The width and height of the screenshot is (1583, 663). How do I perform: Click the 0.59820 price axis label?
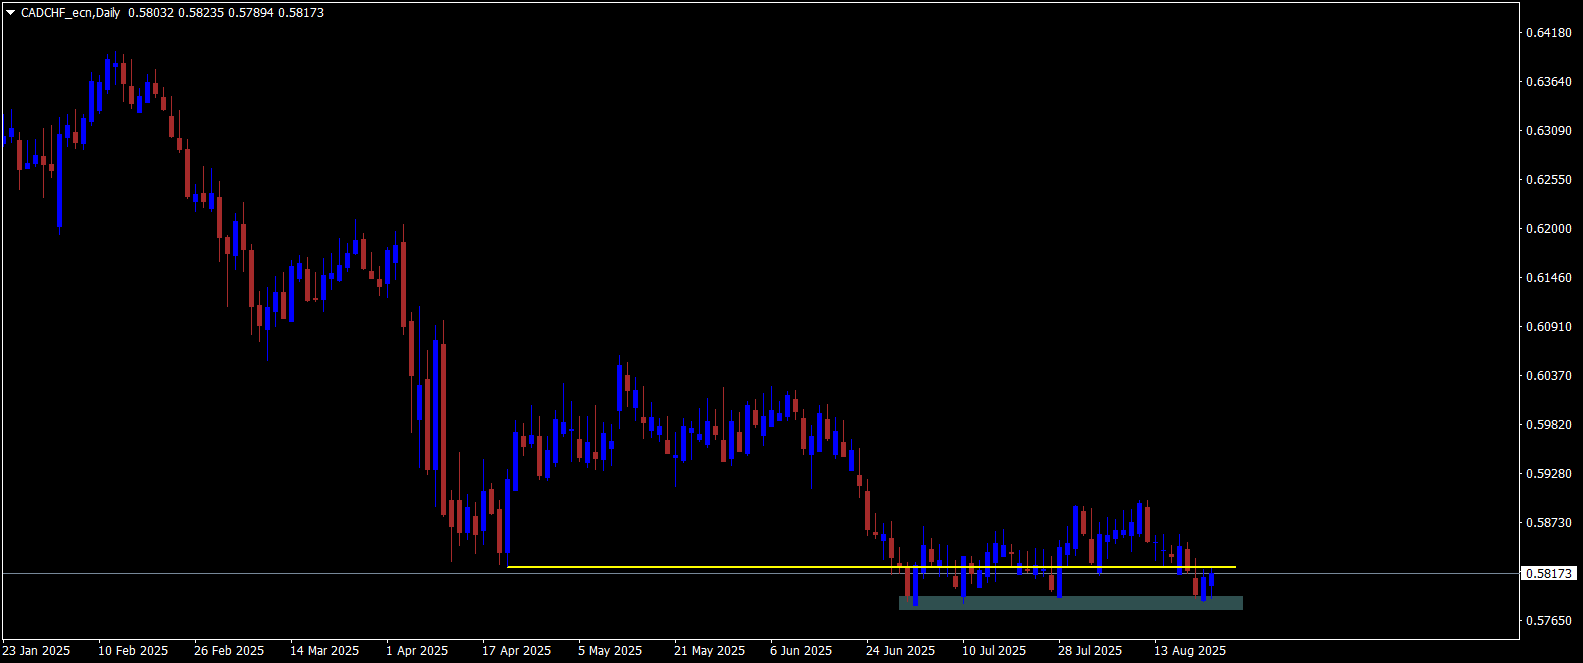1548,425
